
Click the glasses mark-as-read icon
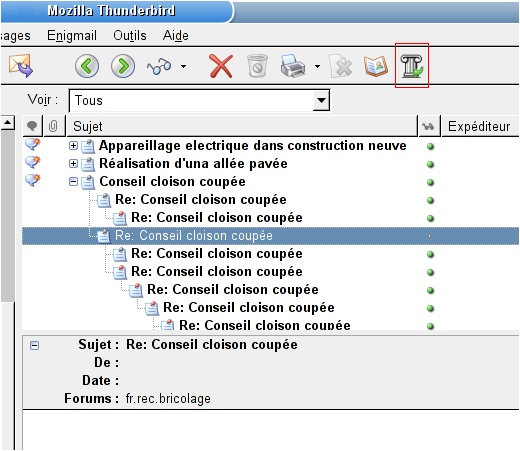coord(159,66)
